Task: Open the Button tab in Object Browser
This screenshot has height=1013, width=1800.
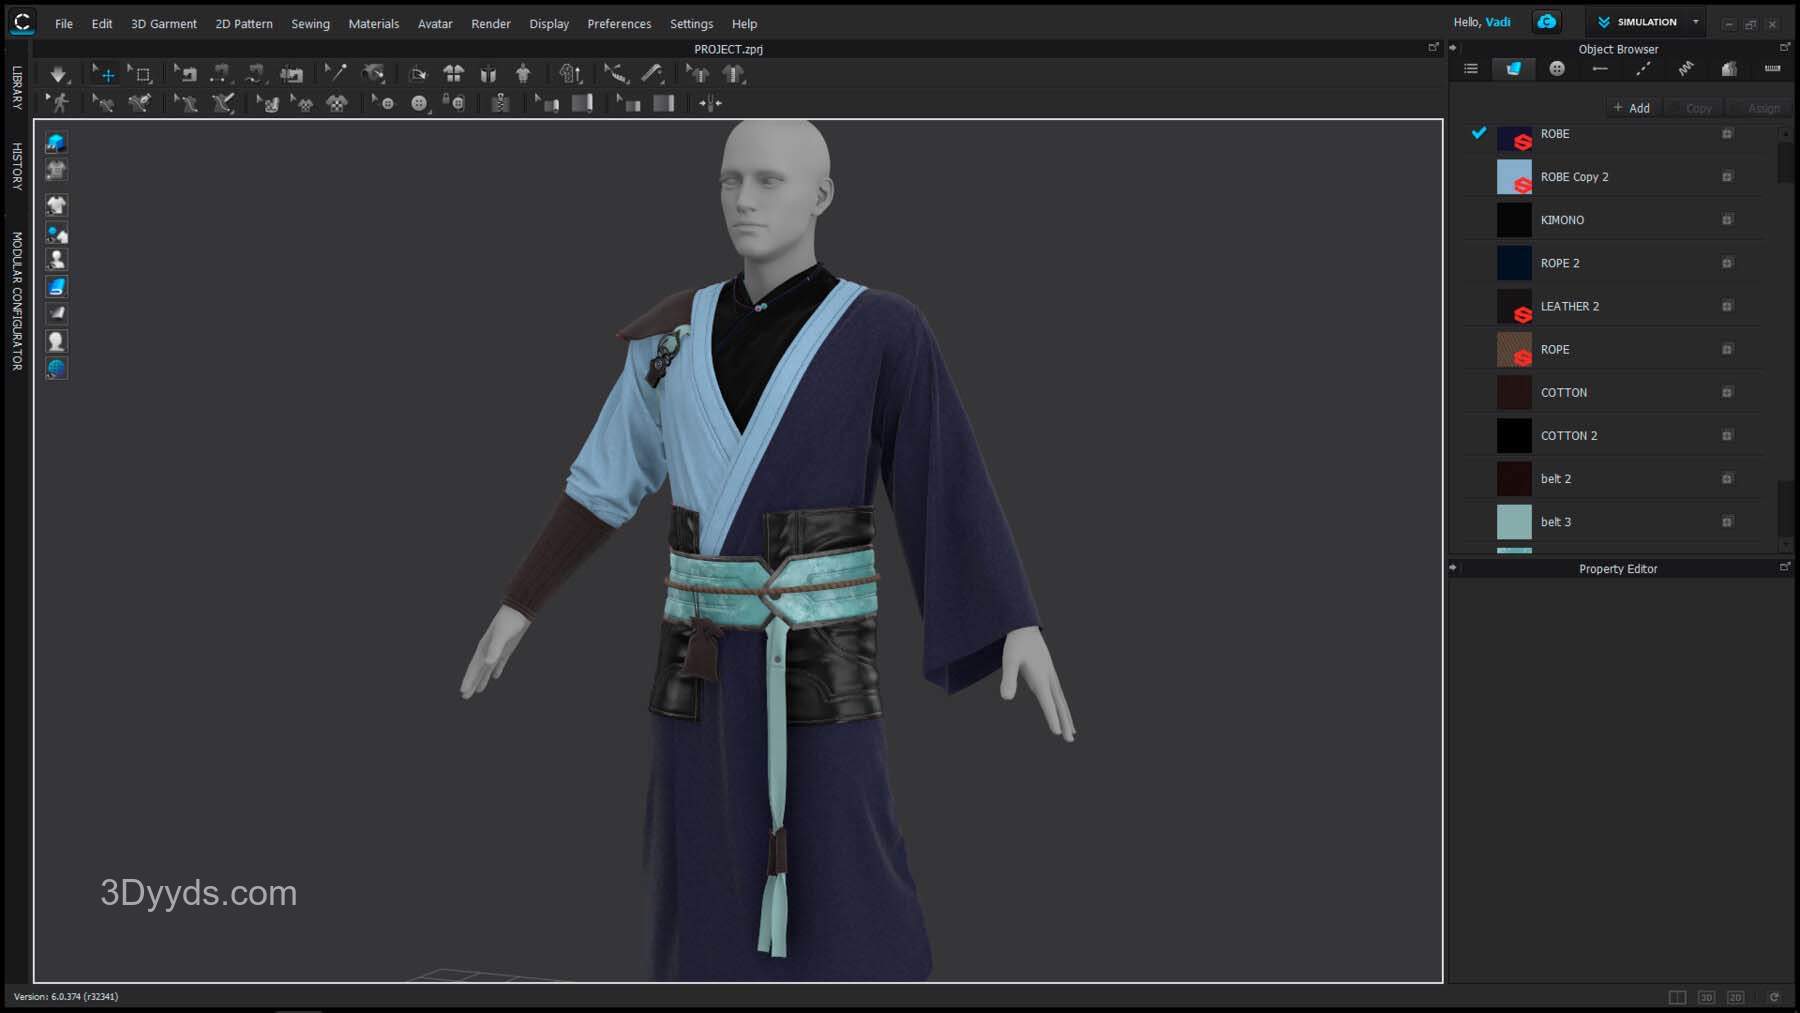Action: pos(1557,69)
